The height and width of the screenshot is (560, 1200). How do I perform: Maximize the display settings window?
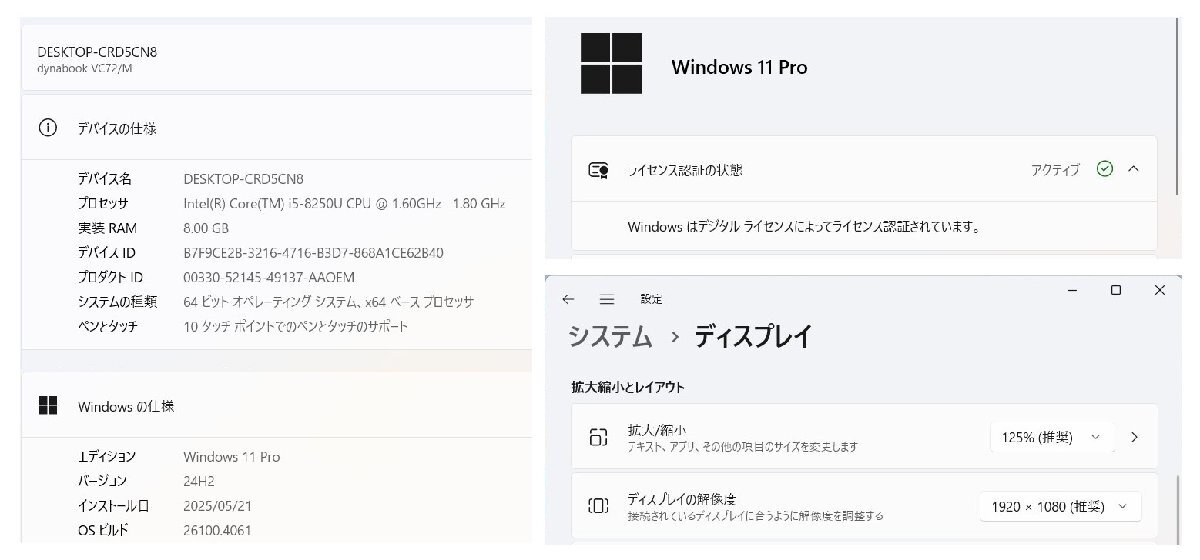[x=1116, y=290]
